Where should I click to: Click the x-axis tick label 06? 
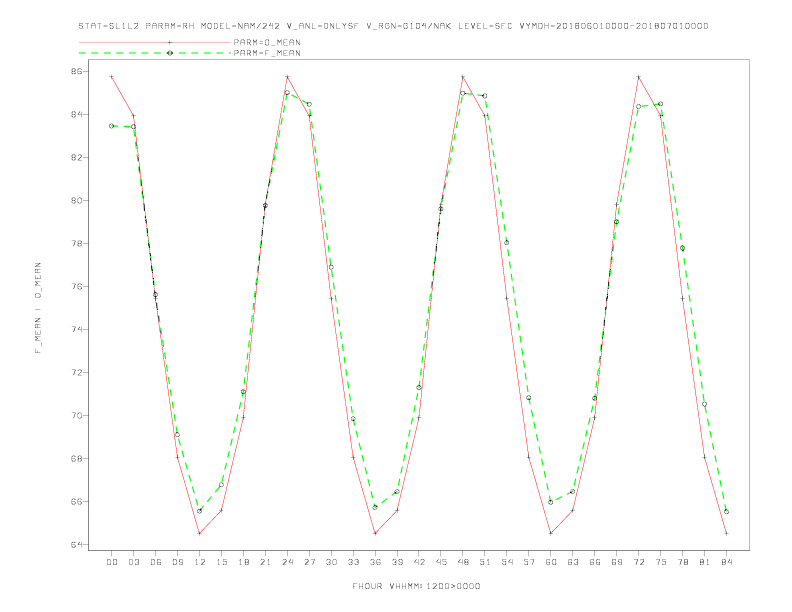[x=156, y=562]
